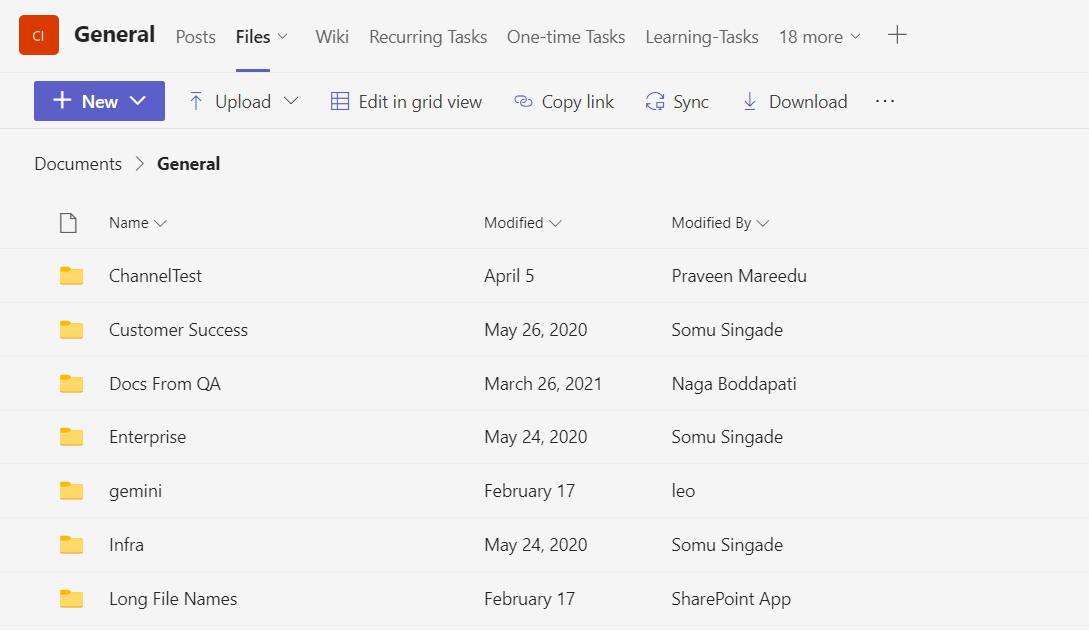Go to the Wiki tab
The image size is (1089, 630).
(332, 37)
